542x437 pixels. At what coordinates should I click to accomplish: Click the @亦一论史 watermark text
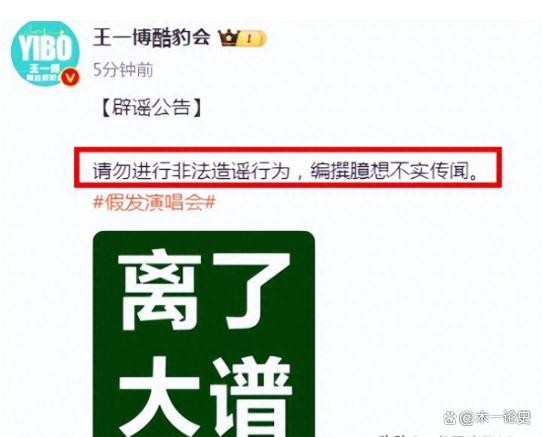coord(495,417)
